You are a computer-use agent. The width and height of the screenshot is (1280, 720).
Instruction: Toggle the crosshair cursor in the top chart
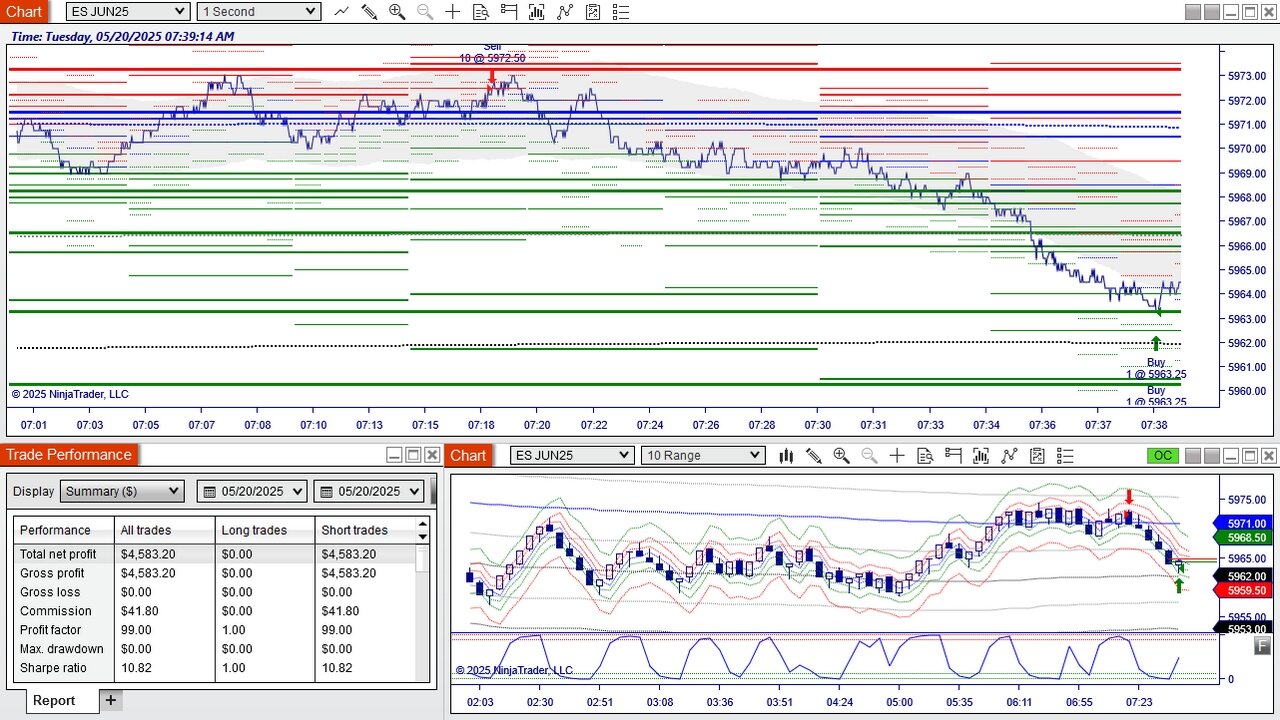point(453,12)
